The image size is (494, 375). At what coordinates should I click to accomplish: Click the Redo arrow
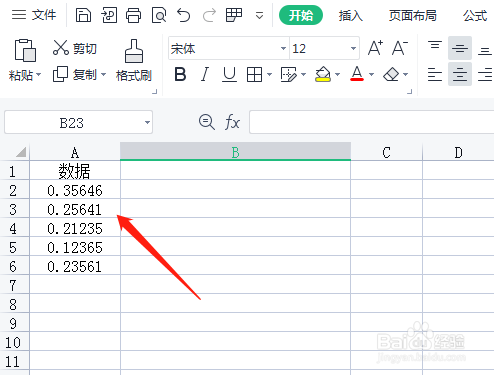[x=209, y=15]
